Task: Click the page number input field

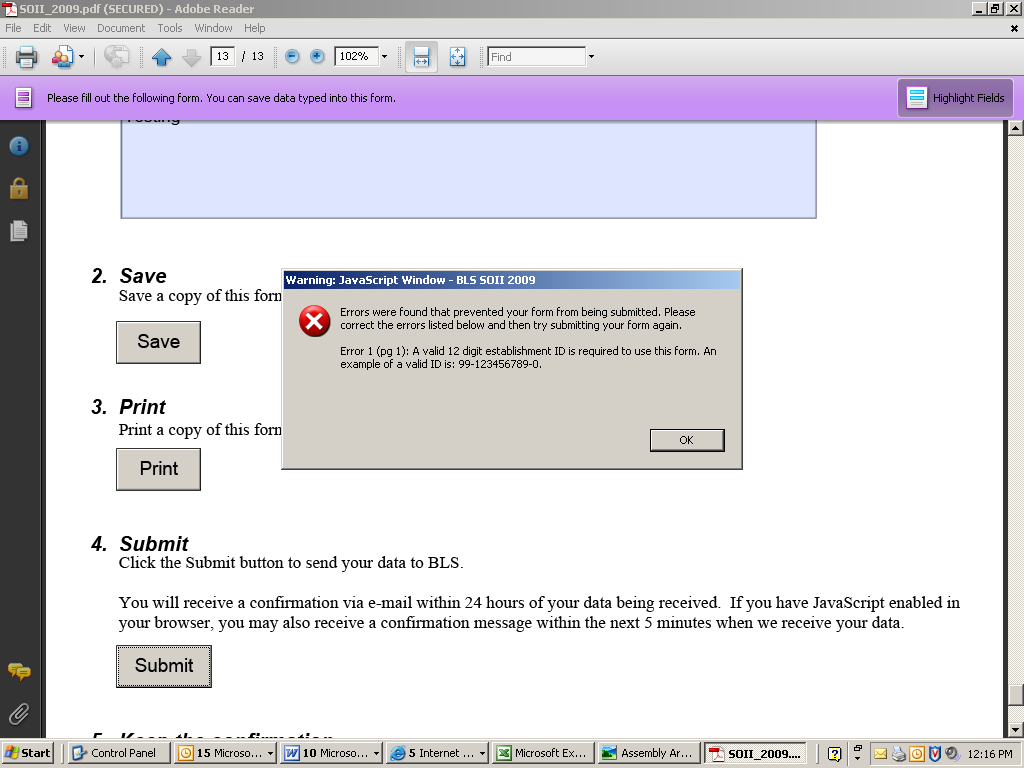Action: tap(222, 57)
